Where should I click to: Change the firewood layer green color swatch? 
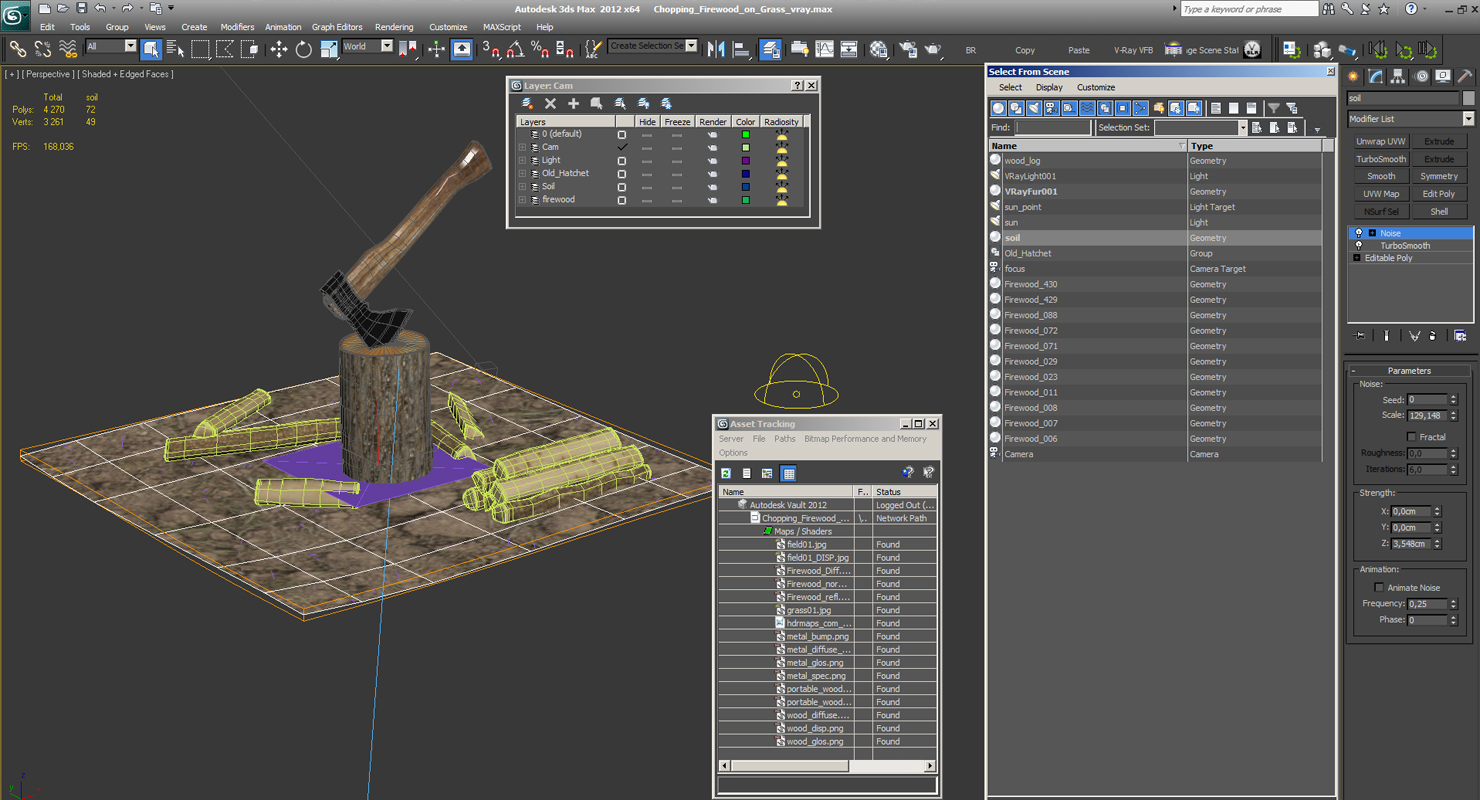pos(745,199)
